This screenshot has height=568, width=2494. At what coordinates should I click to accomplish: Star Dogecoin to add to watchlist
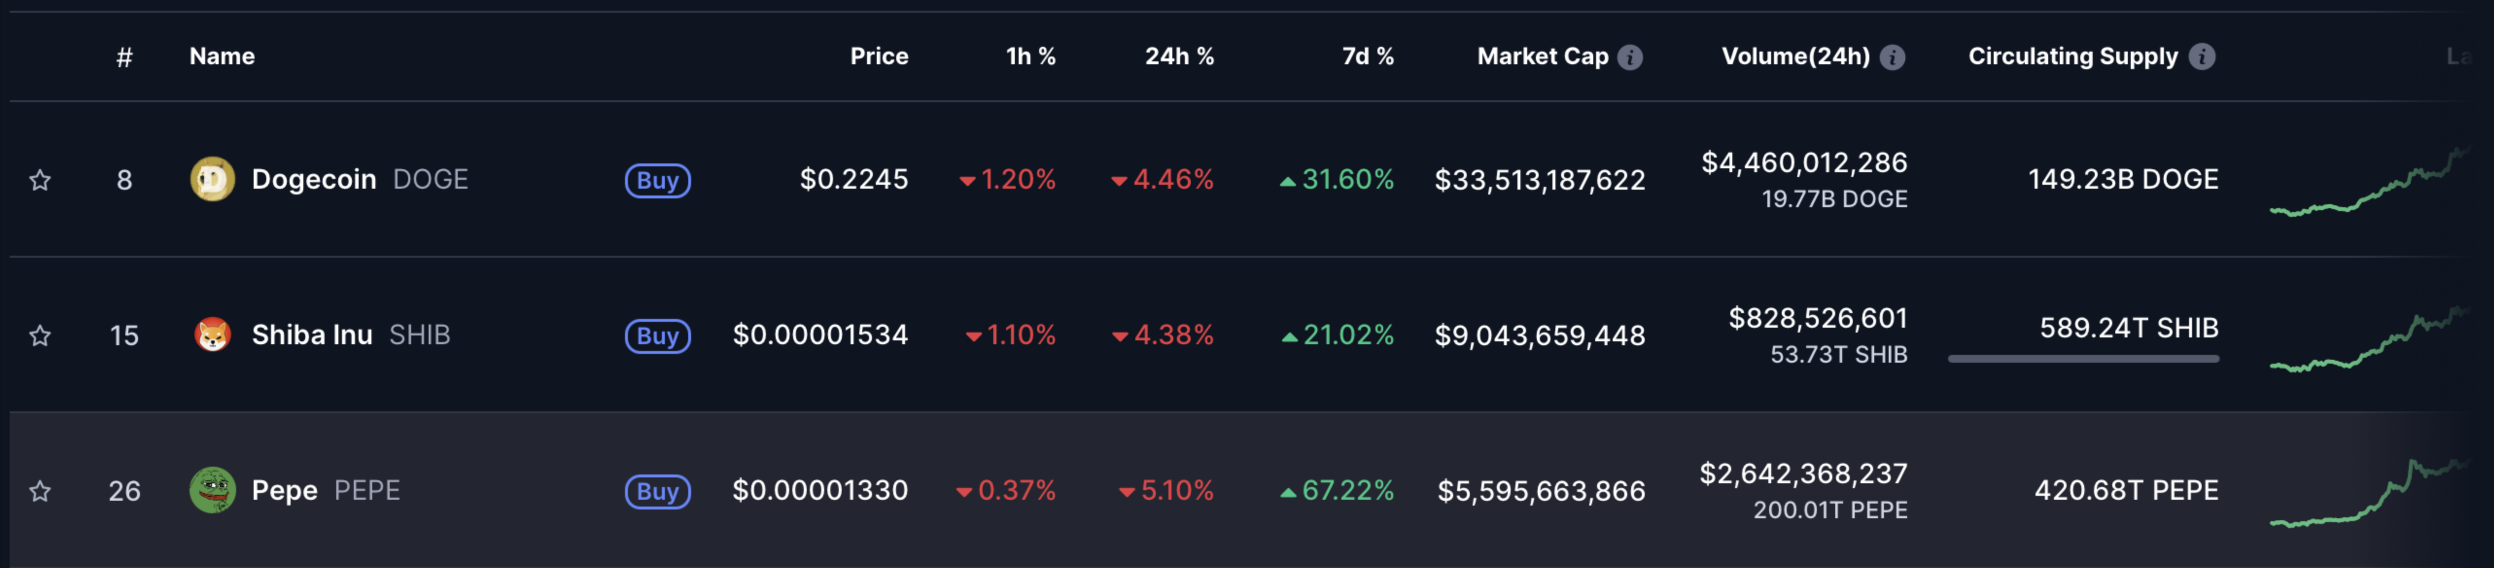(x=40, y=180)
